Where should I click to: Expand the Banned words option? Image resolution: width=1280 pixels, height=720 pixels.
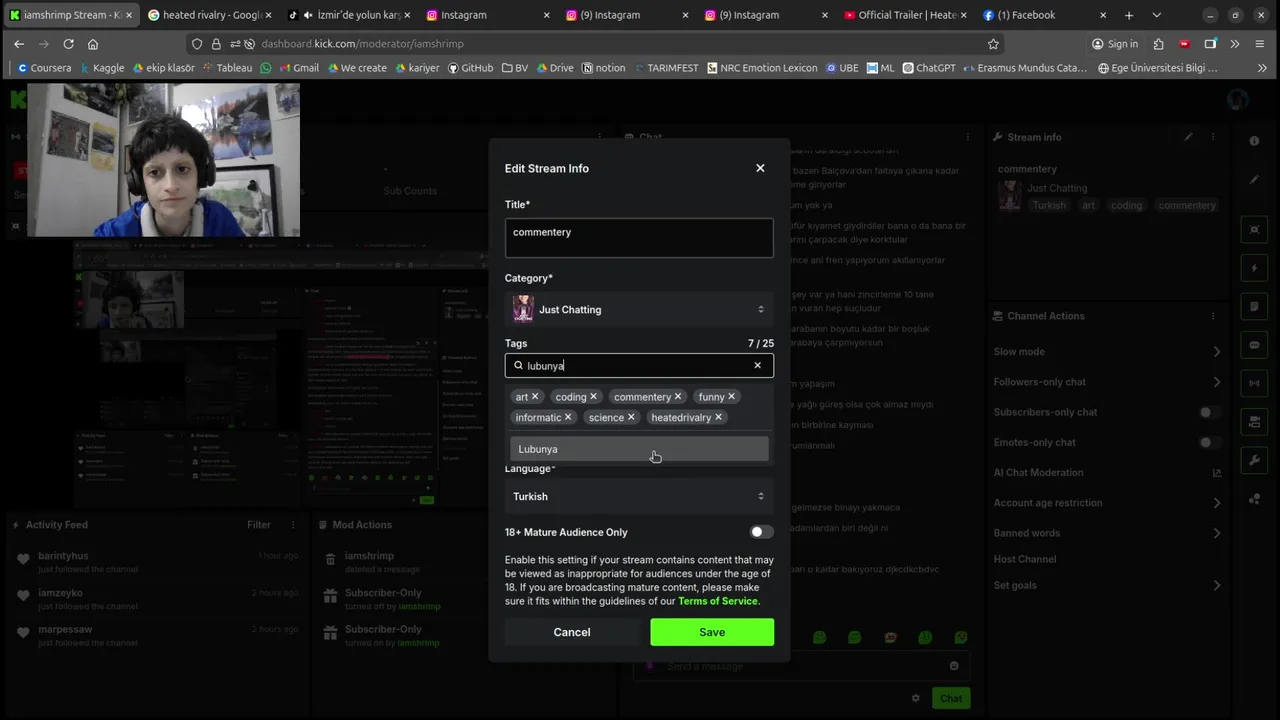click(x=1107, y=533)
